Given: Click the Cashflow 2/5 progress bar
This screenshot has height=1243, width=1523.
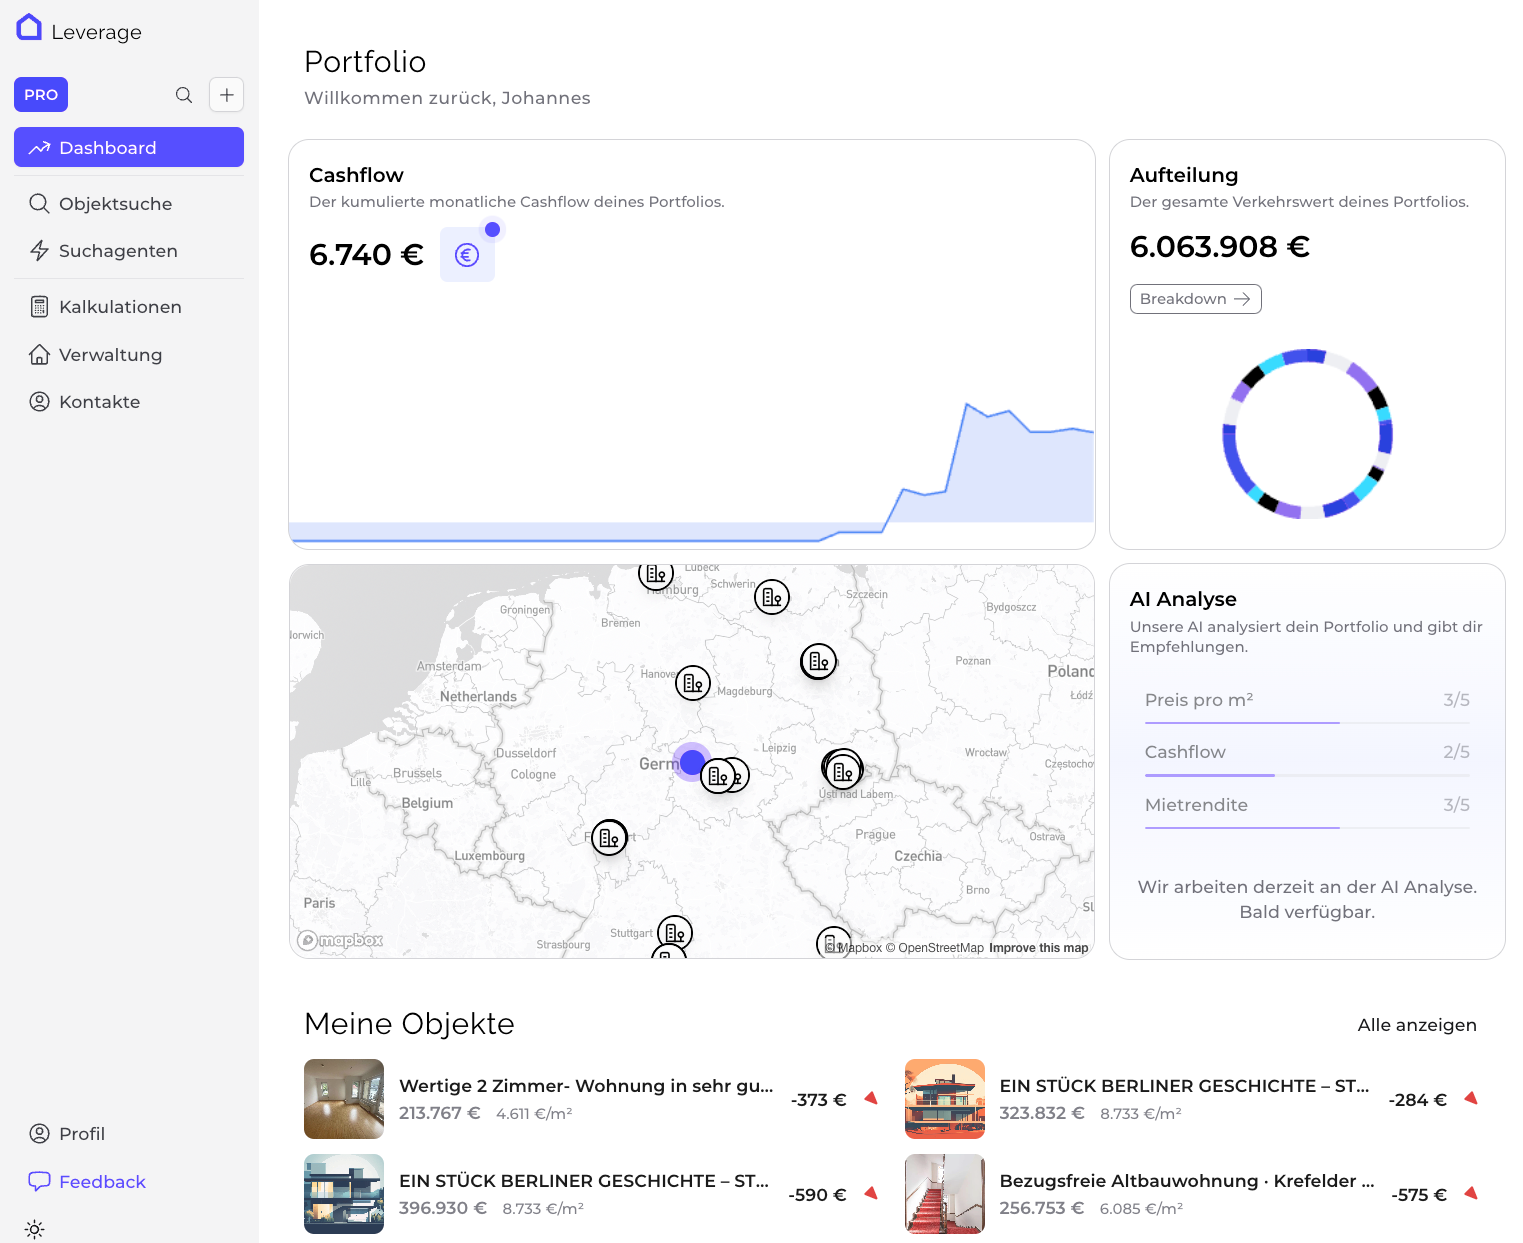Looking at the screenshot, I should (x=1209, y=774).
